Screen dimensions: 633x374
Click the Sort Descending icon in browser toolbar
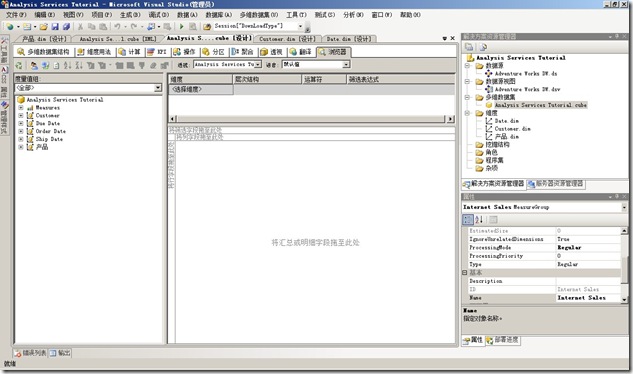79,65
